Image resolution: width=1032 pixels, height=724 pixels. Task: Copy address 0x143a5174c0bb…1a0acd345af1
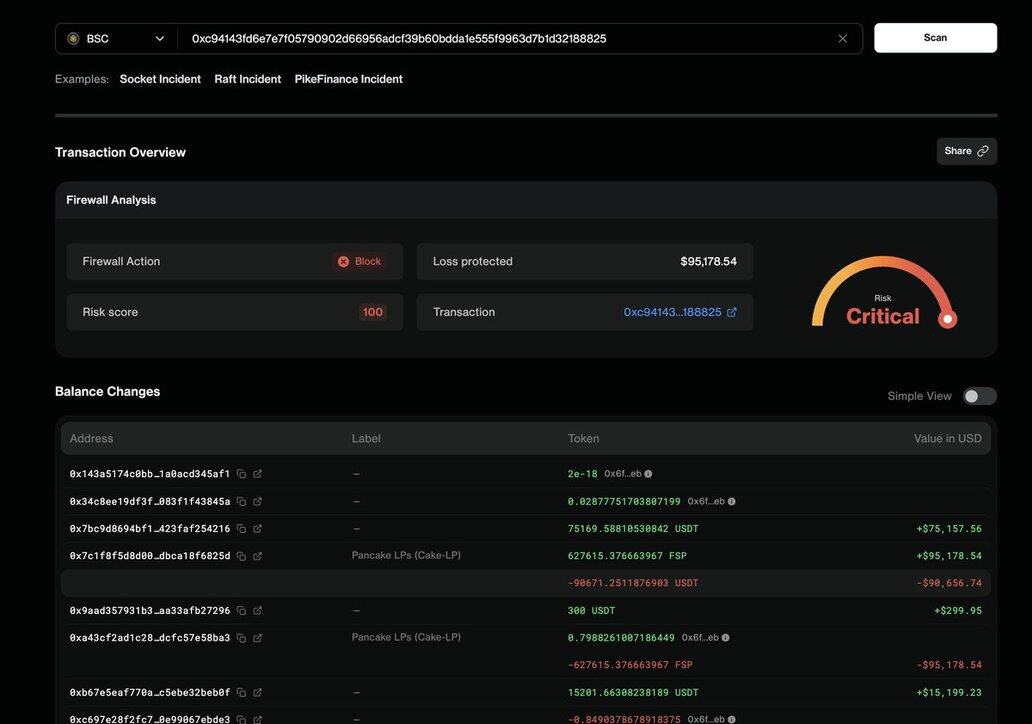pos(241,474)
